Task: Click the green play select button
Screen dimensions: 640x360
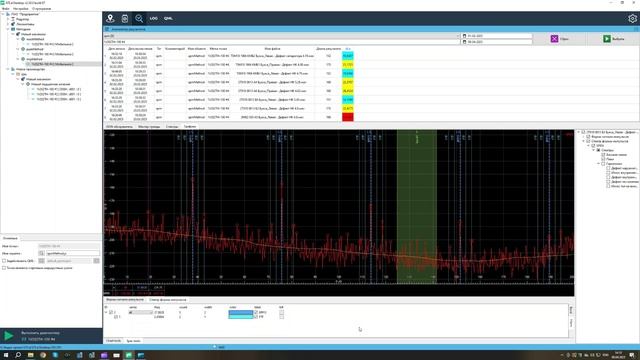Action: 607,39
